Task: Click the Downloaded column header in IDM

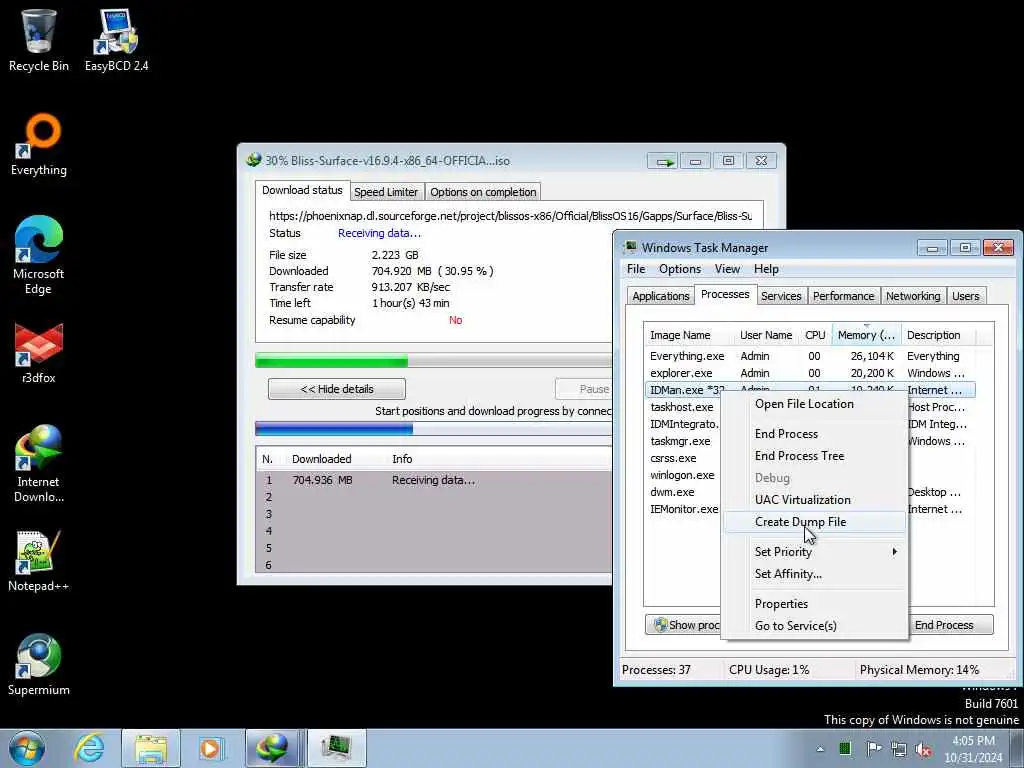Action: pyautogui.click(x=321, y=459)
